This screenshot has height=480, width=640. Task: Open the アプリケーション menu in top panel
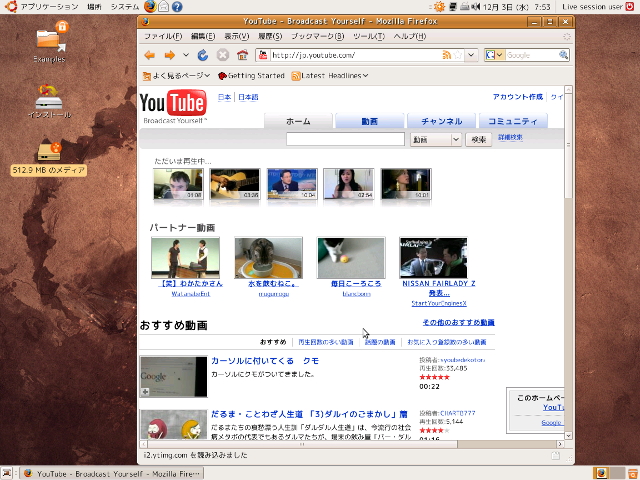(49, 7)
